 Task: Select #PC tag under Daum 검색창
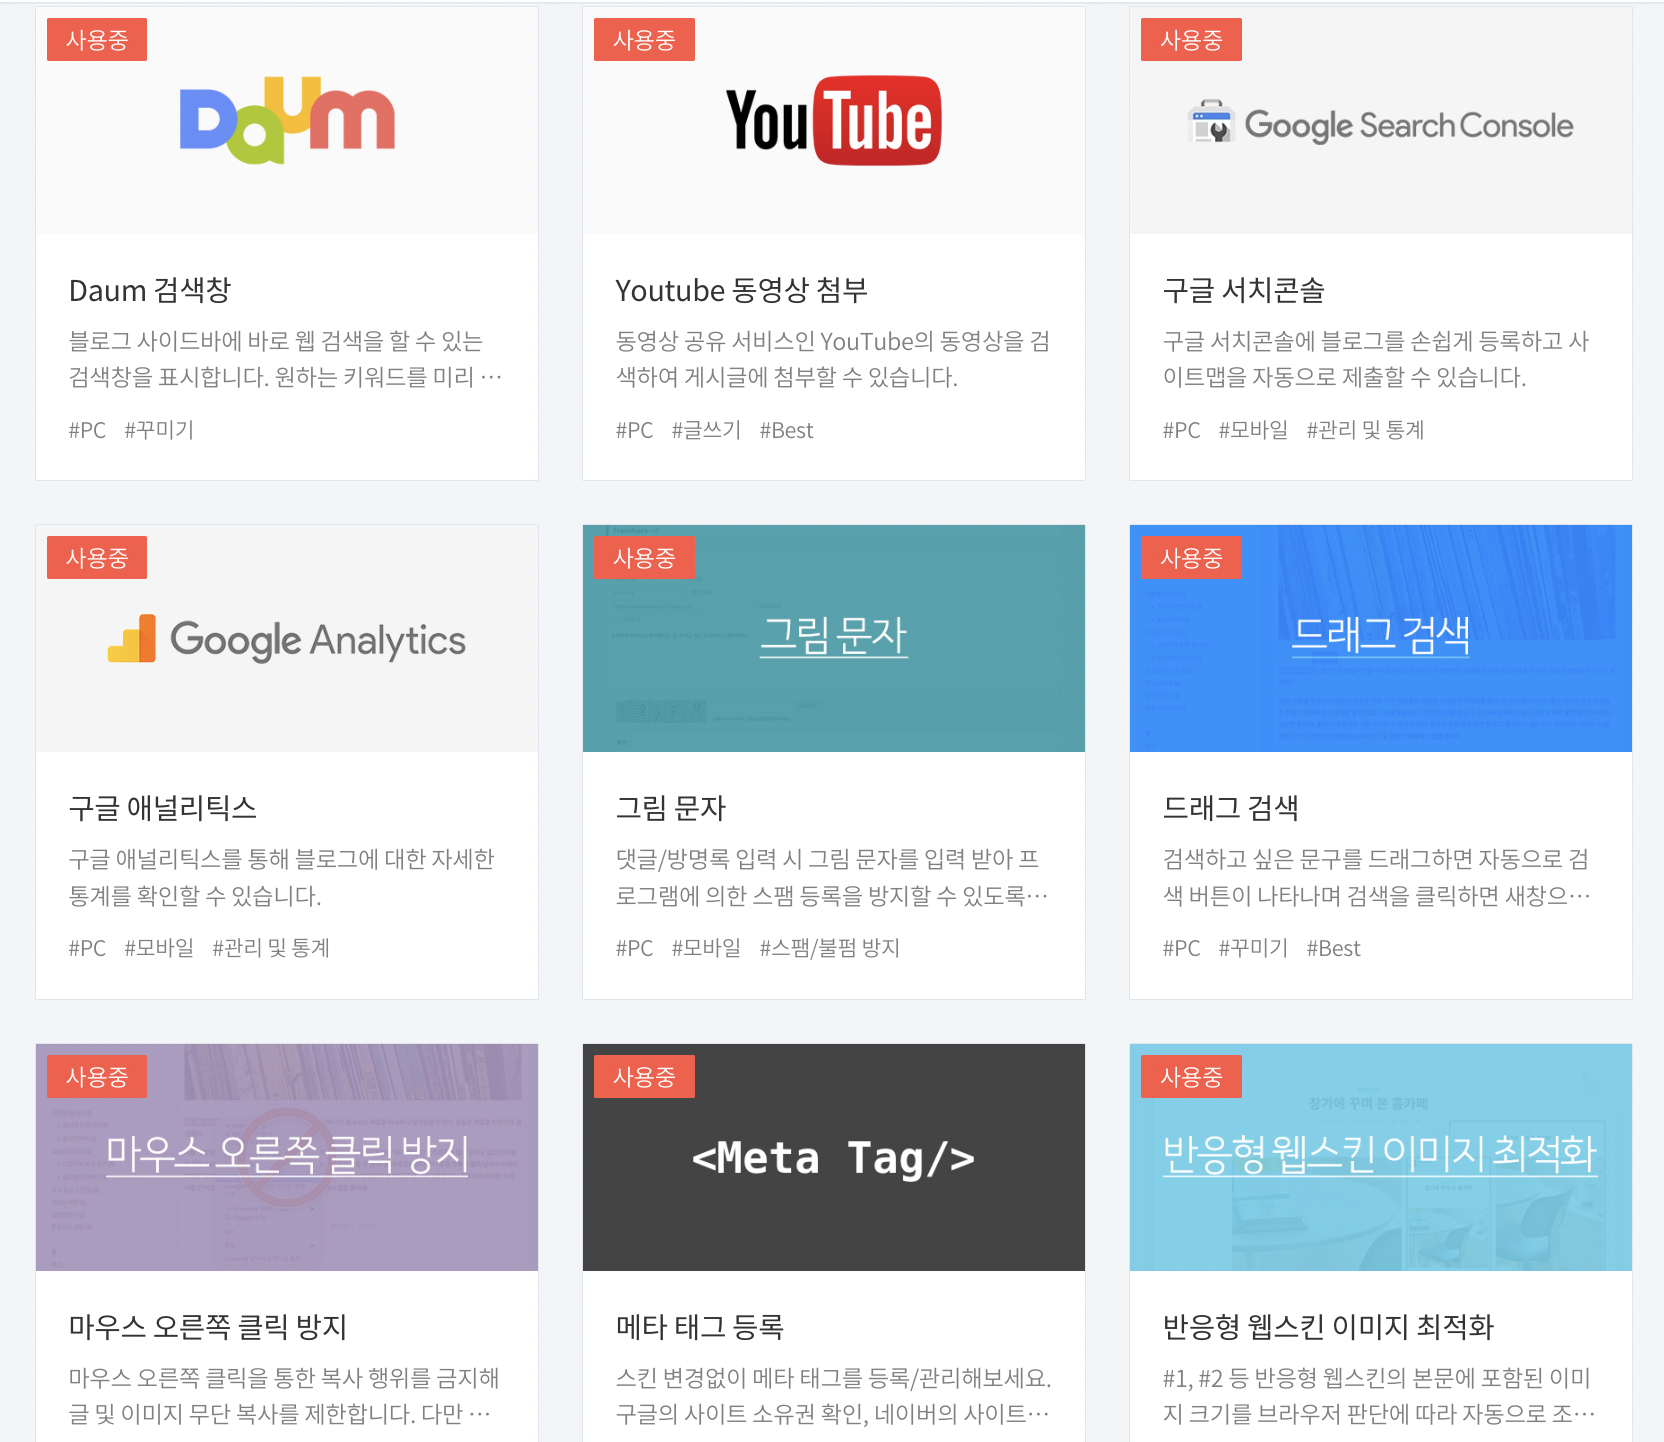87,430
